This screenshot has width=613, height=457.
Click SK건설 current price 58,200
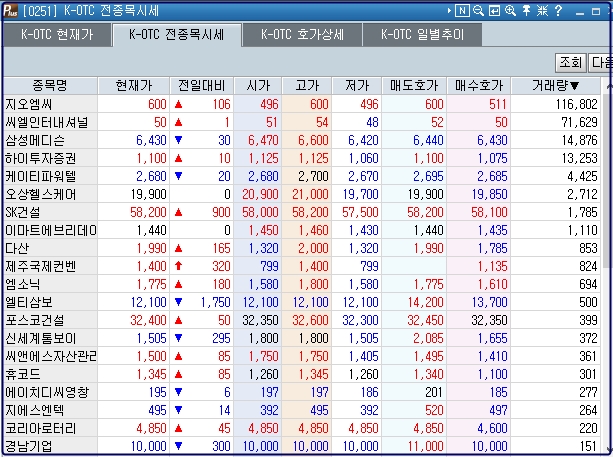tap(148, 212)
